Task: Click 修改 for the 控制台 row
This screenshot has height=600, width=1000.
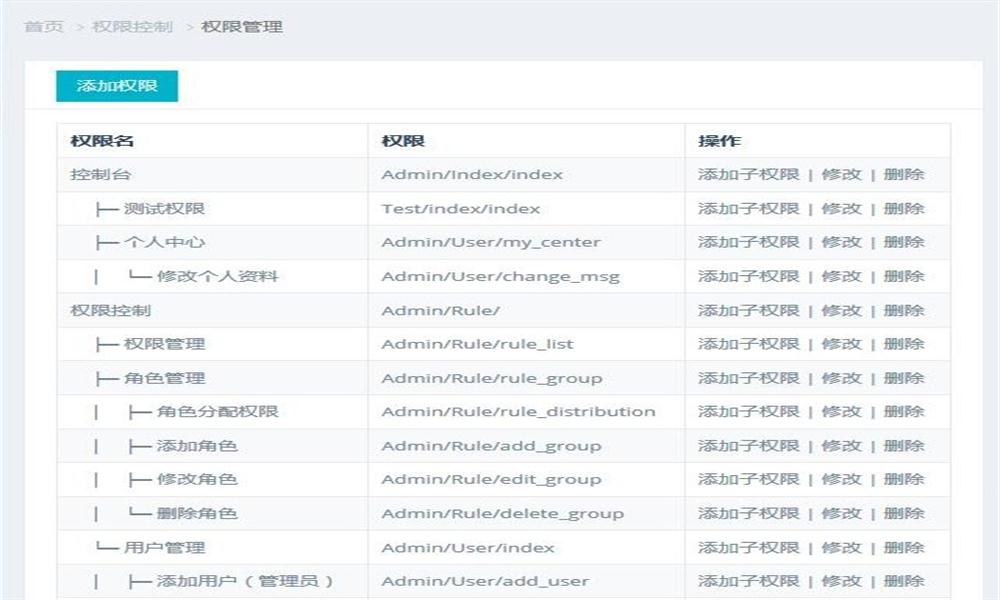Action: tap(841, 174)
